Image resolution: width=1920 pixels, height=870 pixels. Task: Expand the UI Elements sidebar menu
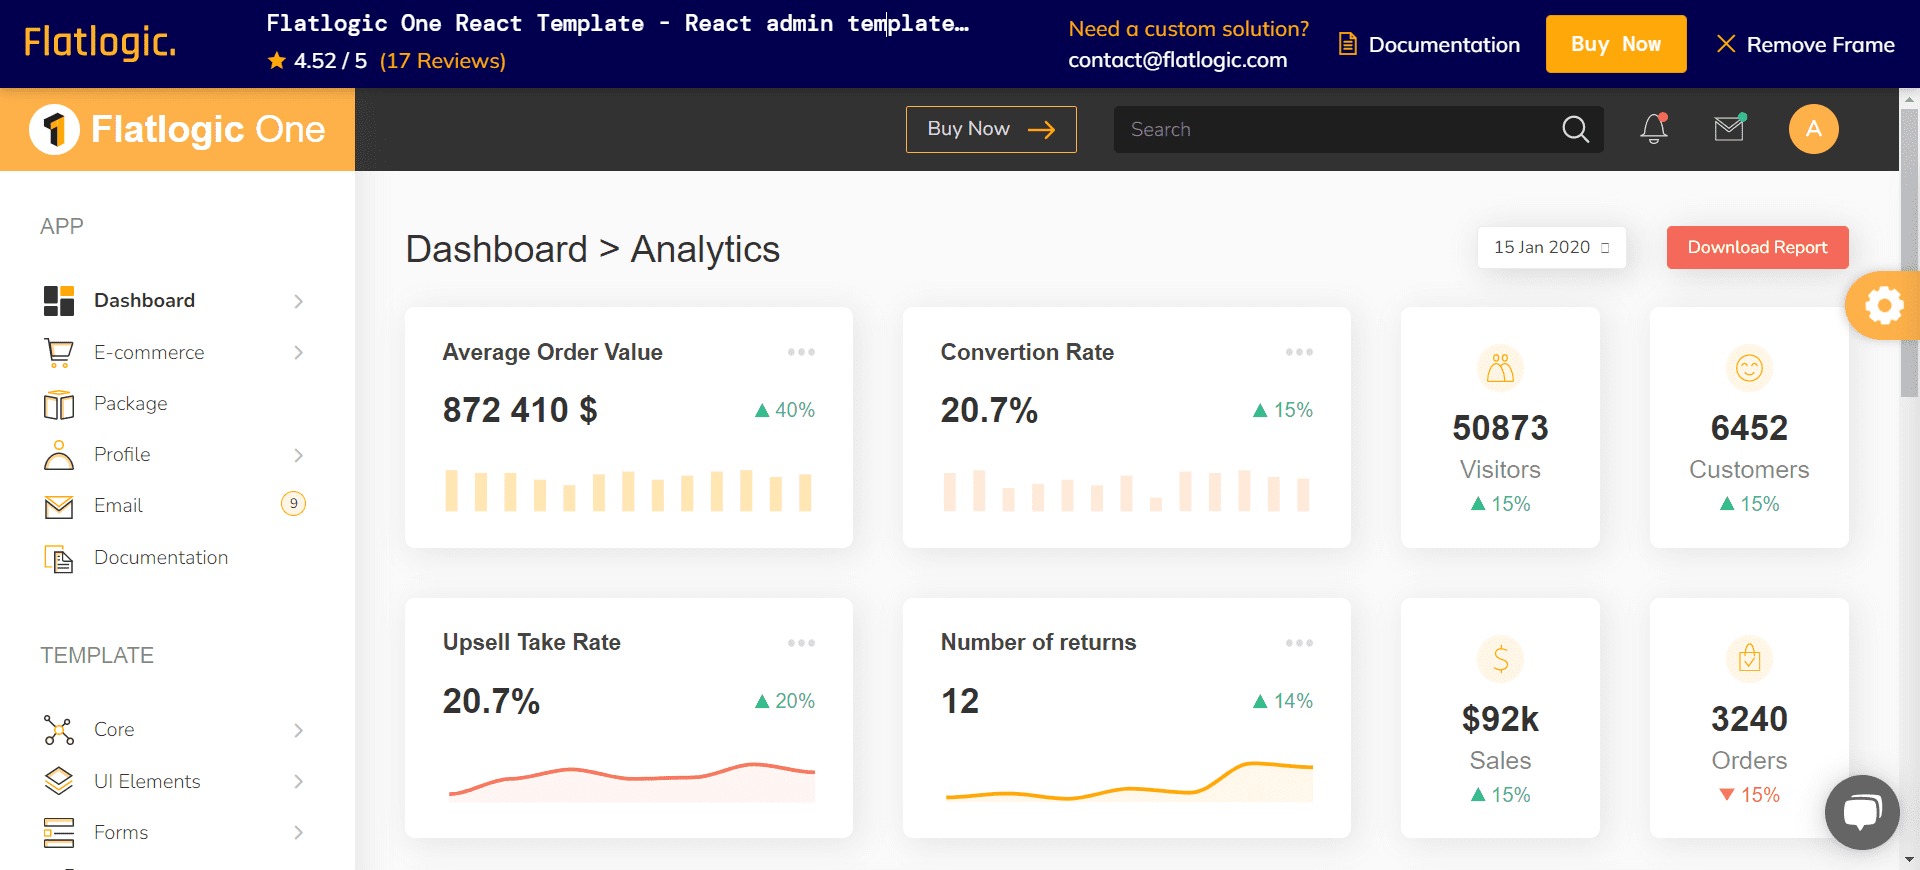point(298,781)
